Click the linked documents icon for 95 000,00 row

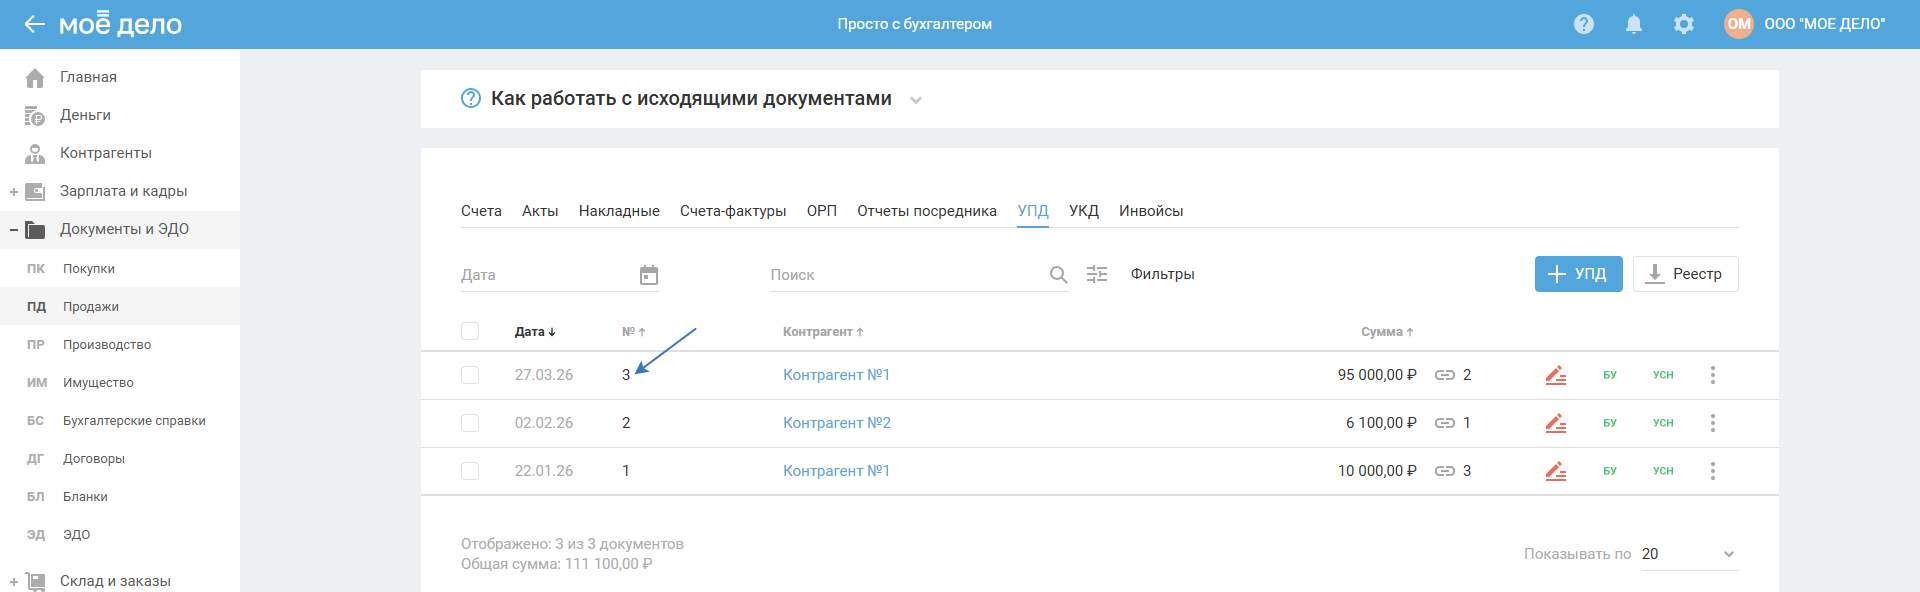tap(1445, 375)
